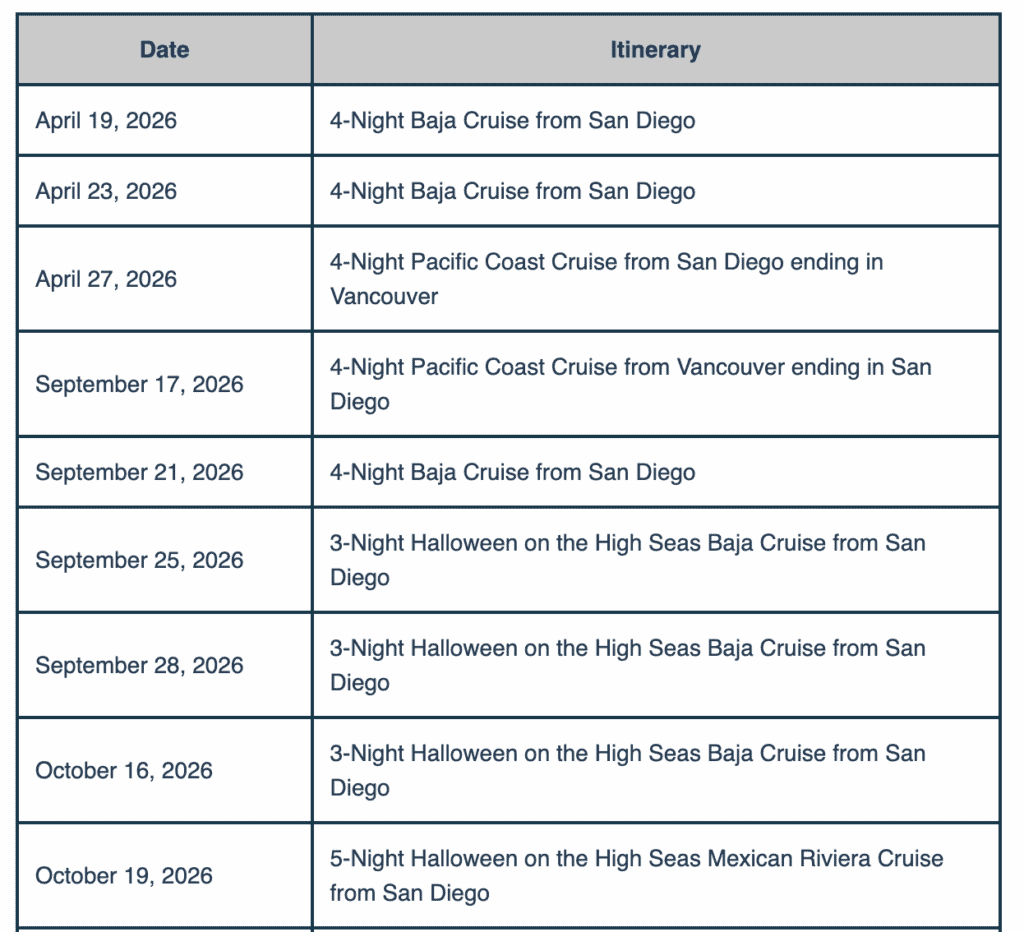The image size is (1024, 932).
Task: Select the September 28, 2026 date cell
Action: tap(139, 665)
